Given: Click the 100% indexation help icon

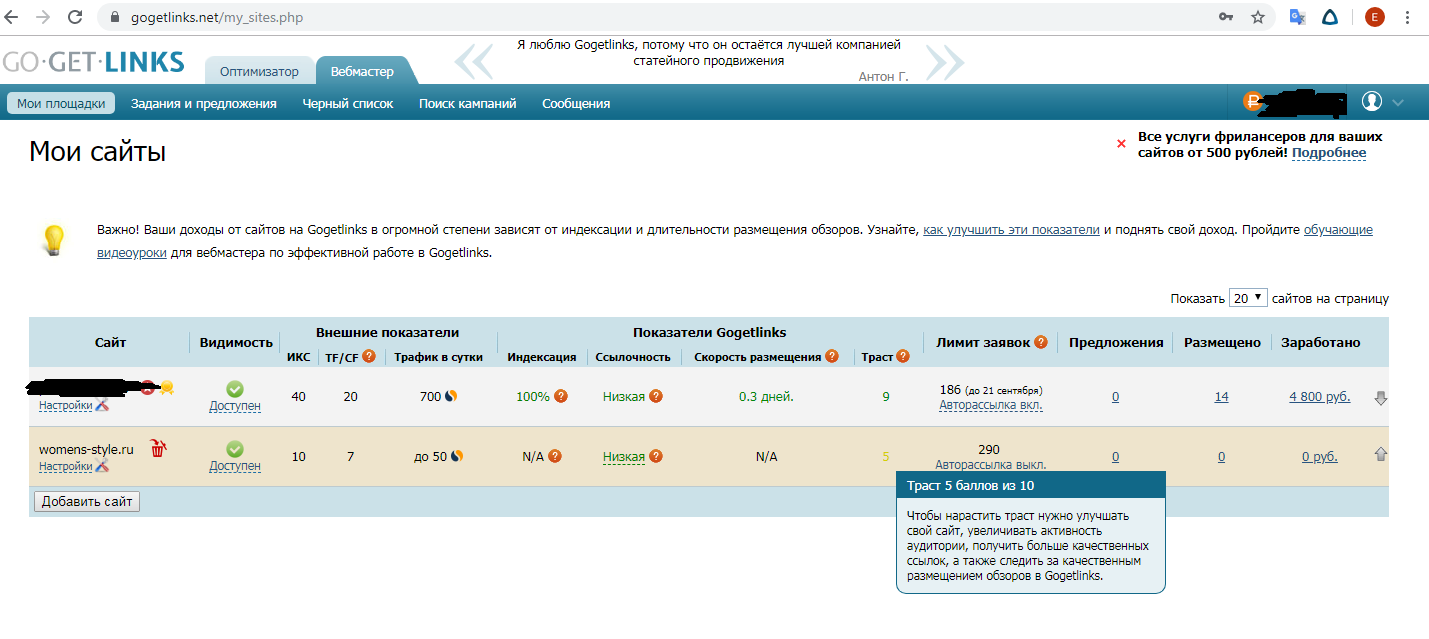Looking at the screenshot, I should (x=561, y=396).
